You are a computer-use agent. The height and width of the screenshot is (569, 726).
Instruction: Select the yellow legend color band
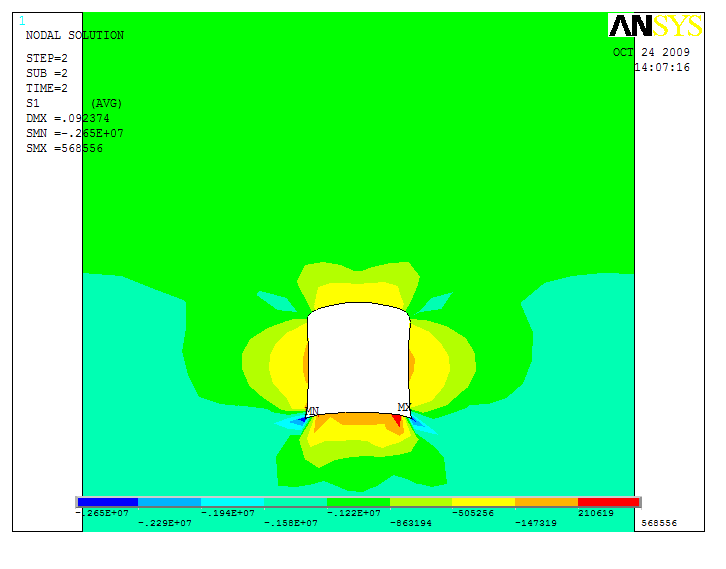(483, 502)
